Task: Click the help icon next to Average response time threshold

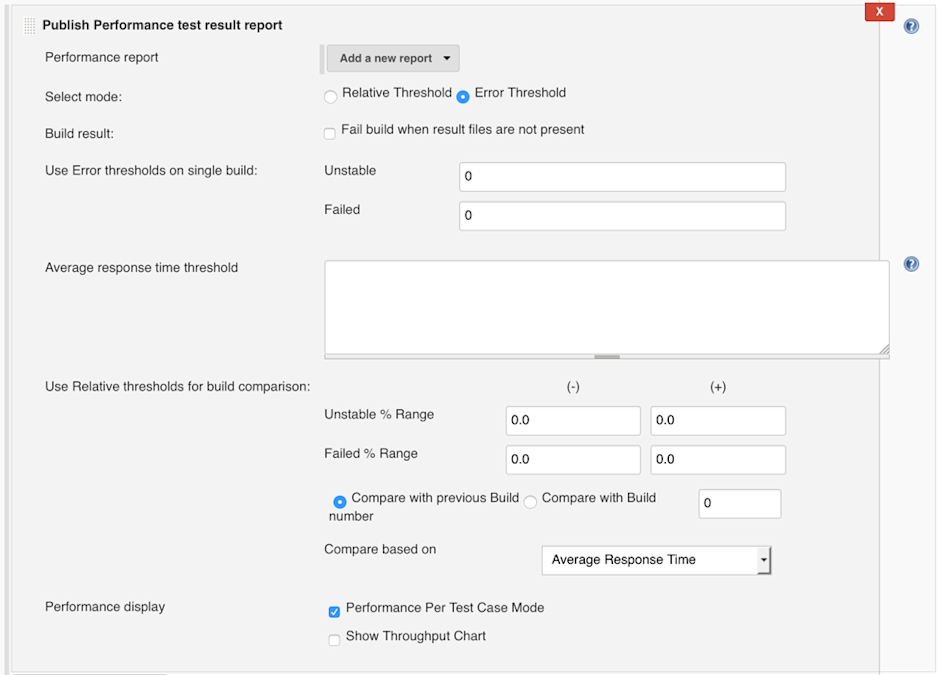Action: tap(911, 263)
